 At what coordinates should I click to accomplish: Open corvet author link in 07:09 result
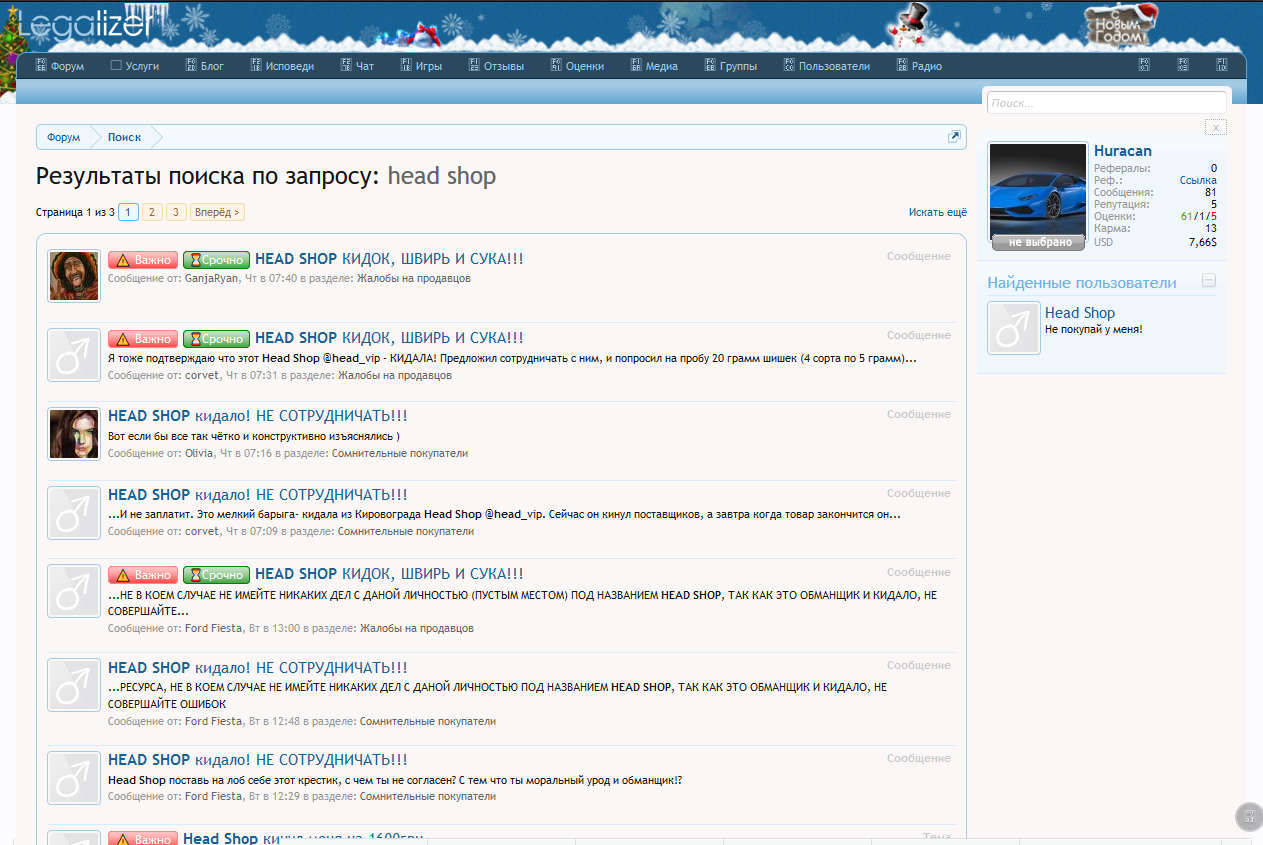click(201, 531)
